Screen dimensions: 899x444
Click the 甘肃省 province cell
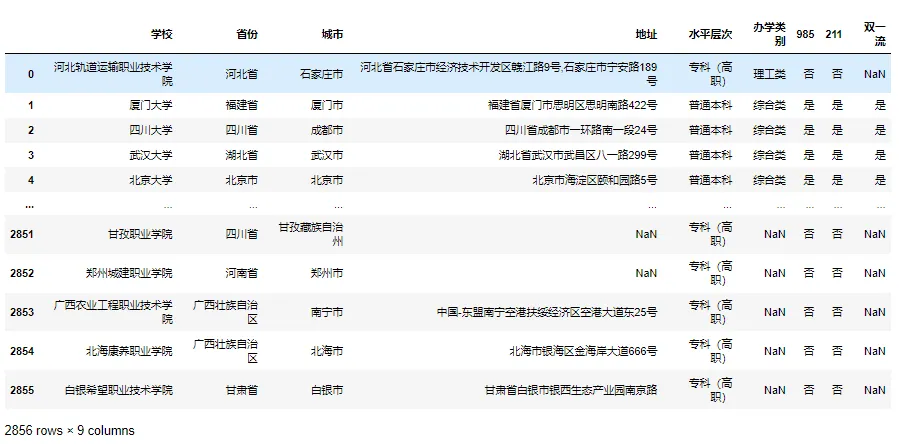click(241, 390)
